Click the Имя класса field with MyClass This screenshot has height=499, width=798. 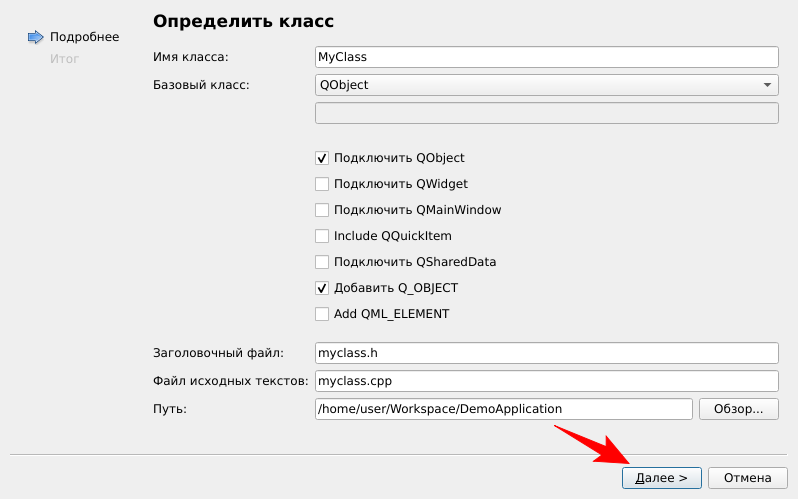[546, 57]
